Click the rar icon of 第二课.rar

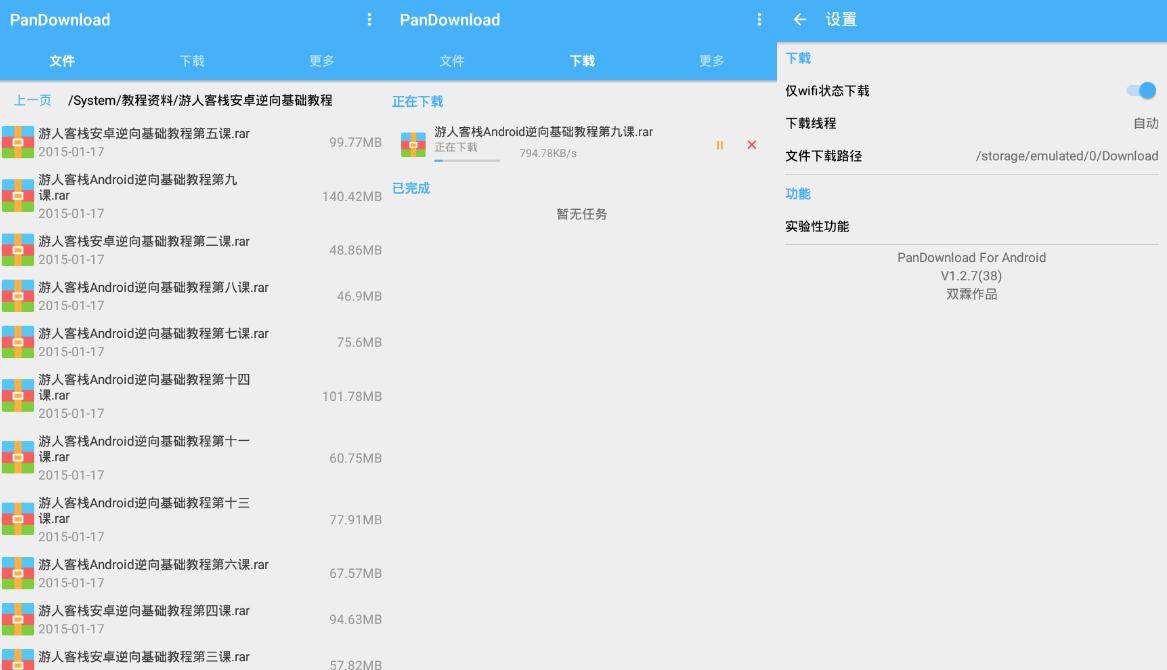(x=18, y=250)
